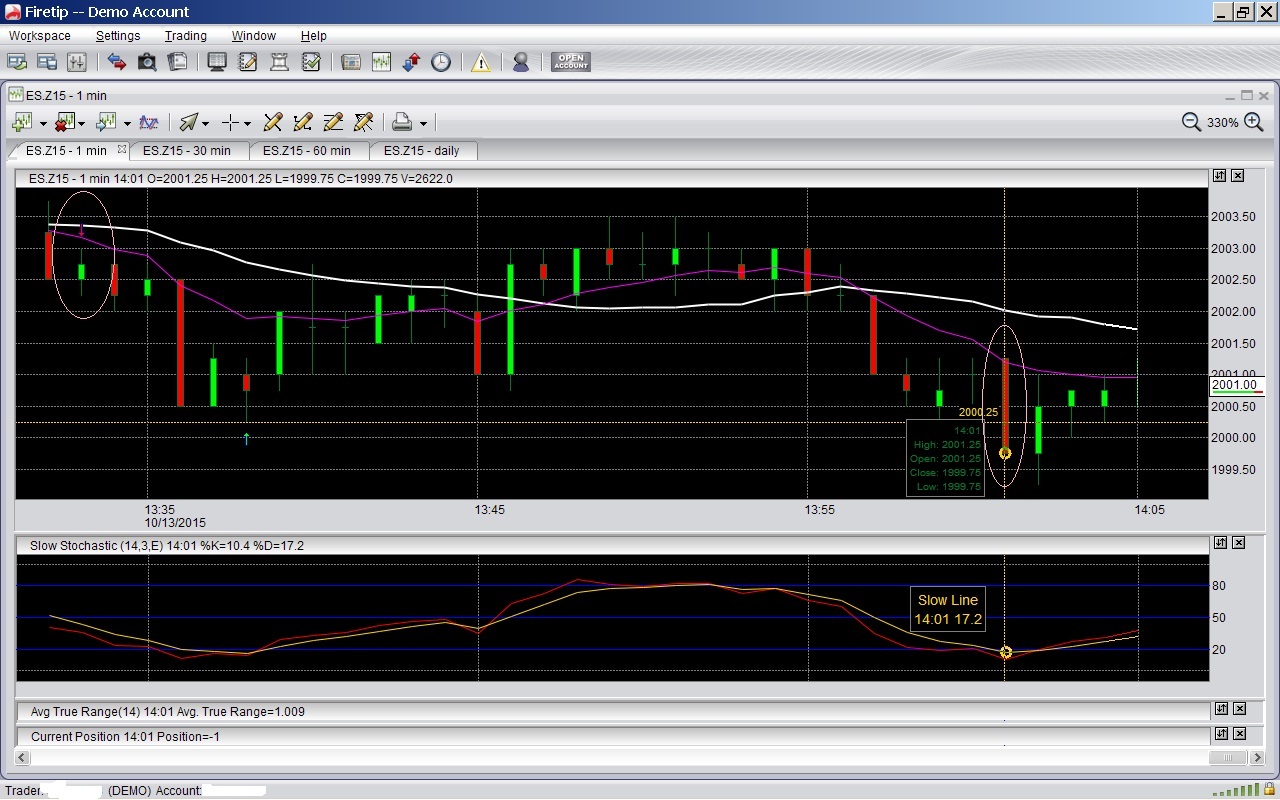Click the workspace open/save icon in the main toolbar
1280x800 pixels.
click(x=16, y=62)
